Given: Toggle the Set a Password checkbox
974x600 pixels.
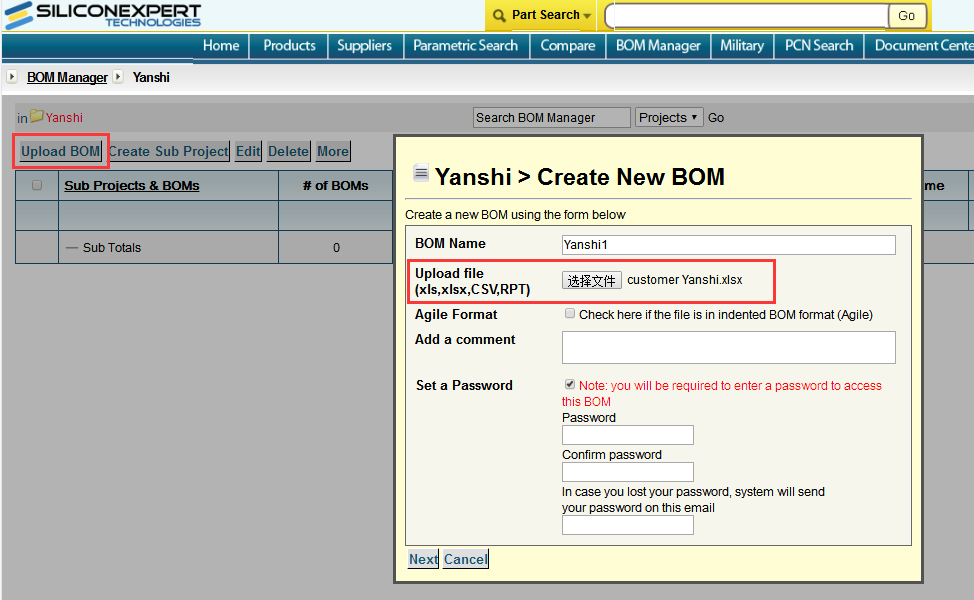Looking at the screenshot, I should 570,384.
